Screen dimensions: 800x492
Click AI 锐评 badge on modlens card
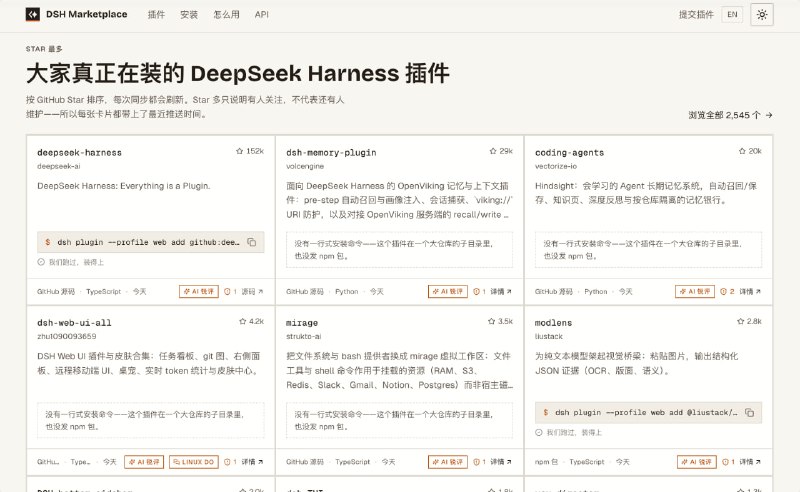tap(697, 462)
